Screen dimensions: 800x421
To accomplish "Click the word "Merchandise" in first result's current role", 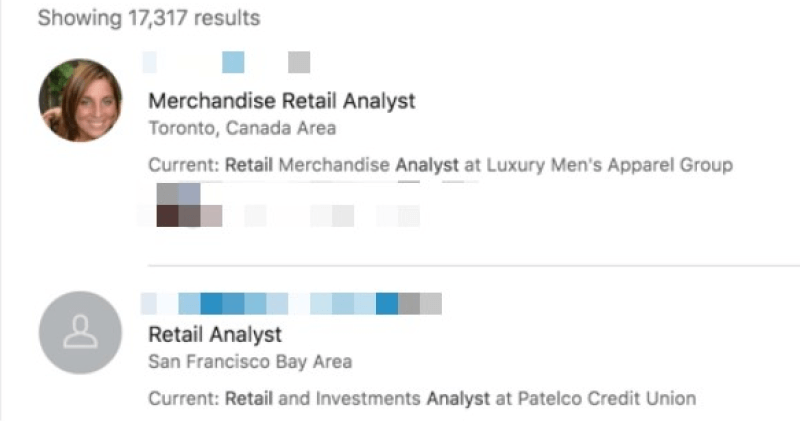I will 334,165.
